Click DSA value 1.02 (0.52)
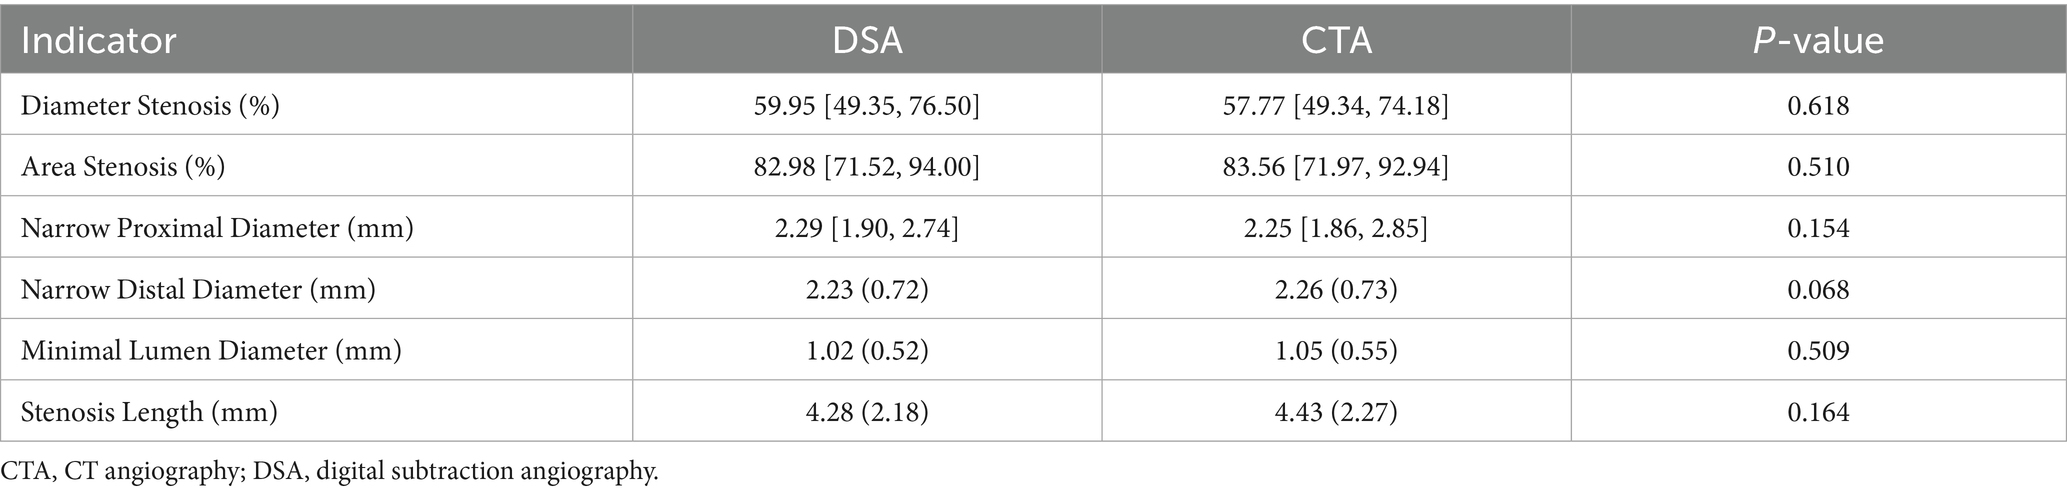 coord(866,351)
